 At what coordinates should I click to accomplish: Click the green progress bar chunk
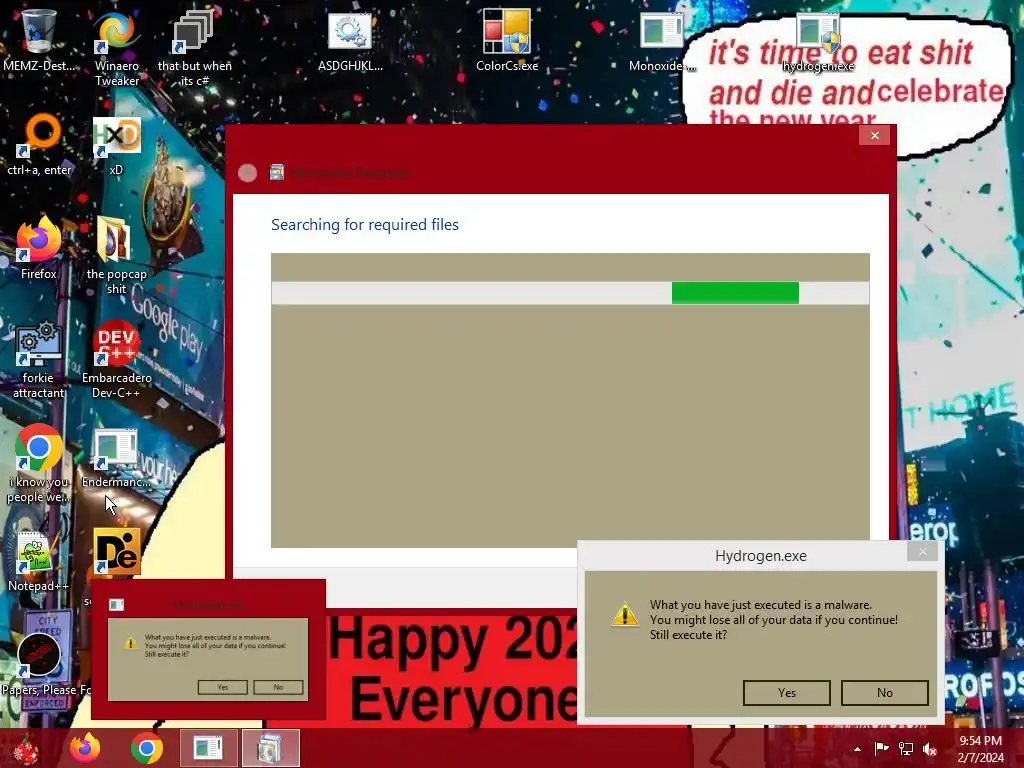735,293
